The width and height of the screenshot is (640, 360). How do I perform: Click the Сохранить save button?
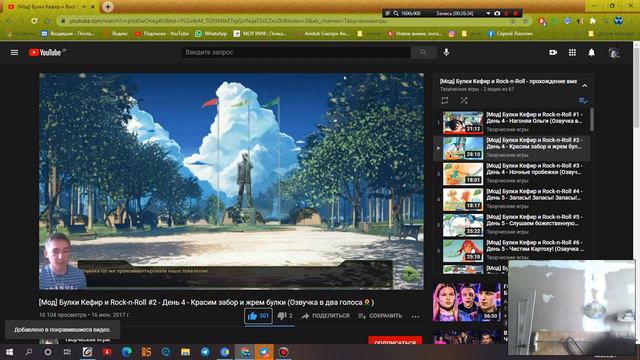[380, 316]
